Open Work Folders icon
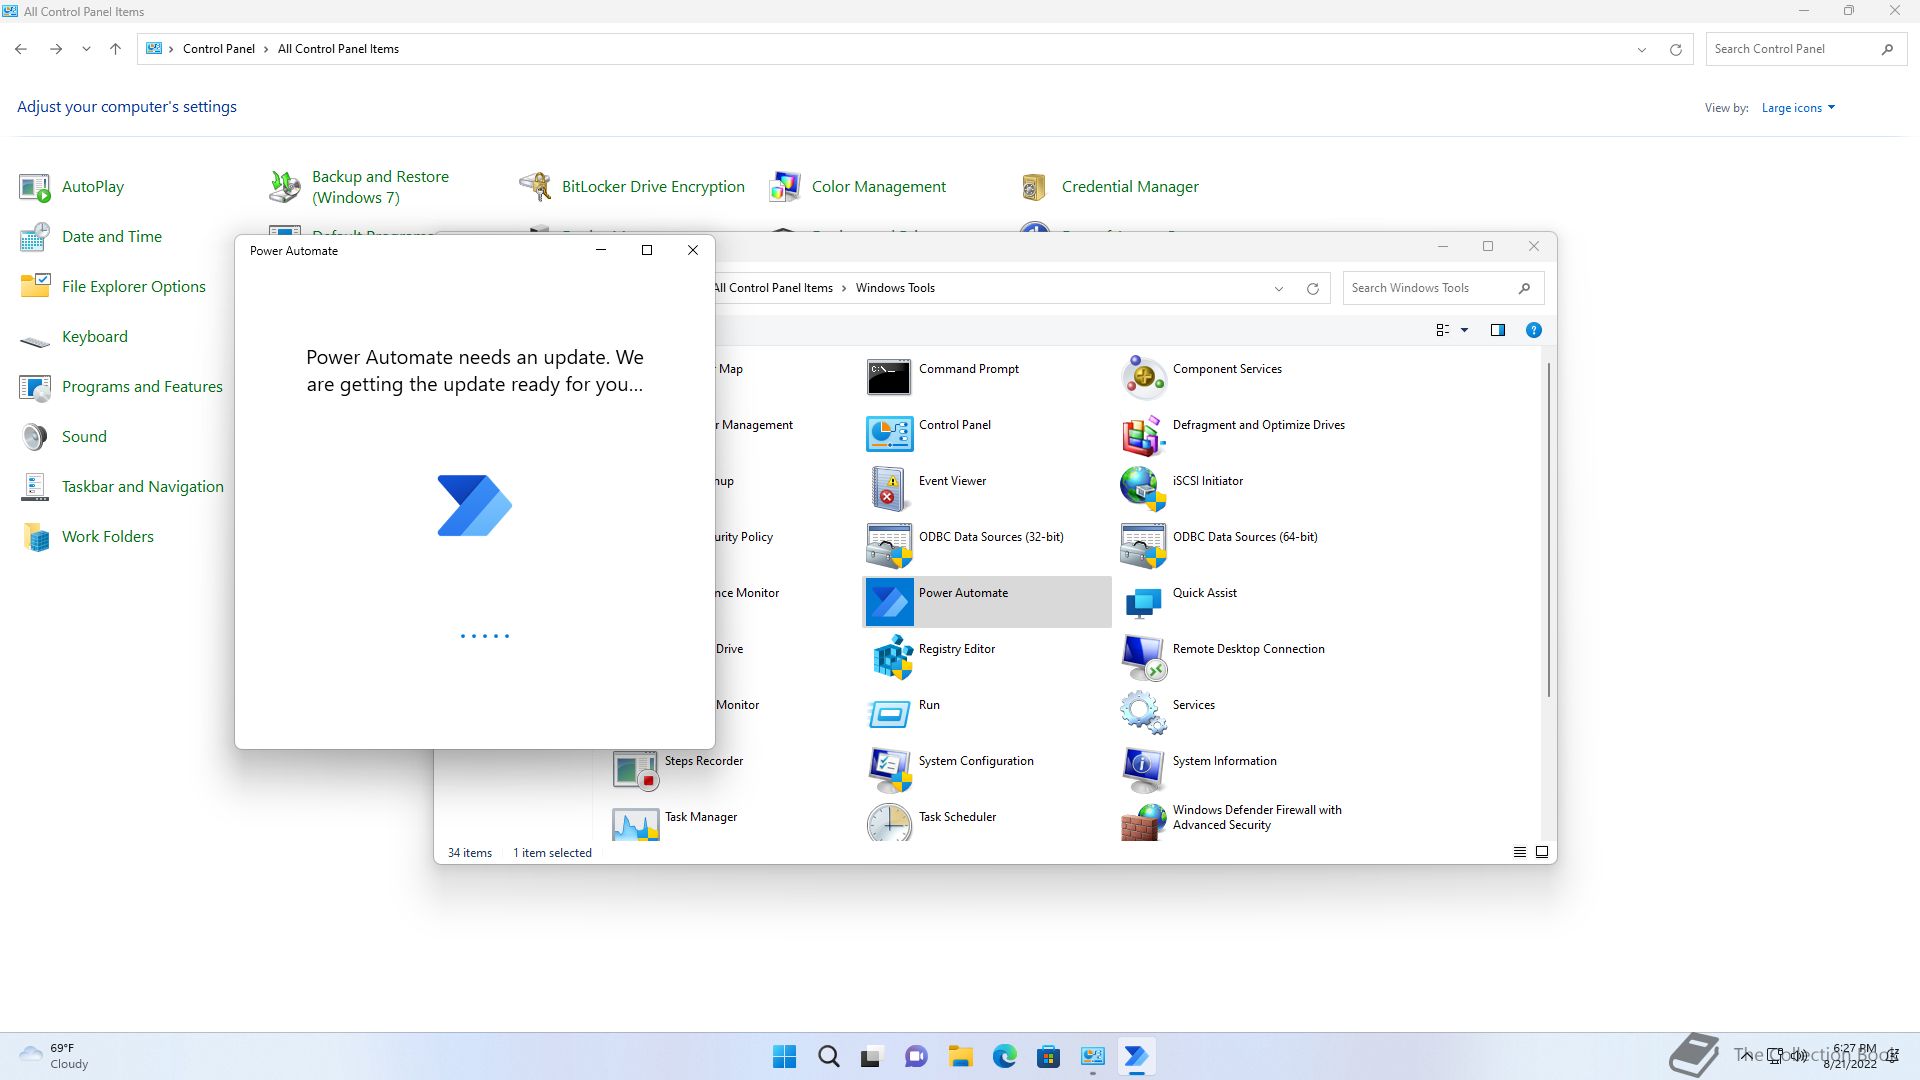 pyautogui.click(x=35, y=537)
